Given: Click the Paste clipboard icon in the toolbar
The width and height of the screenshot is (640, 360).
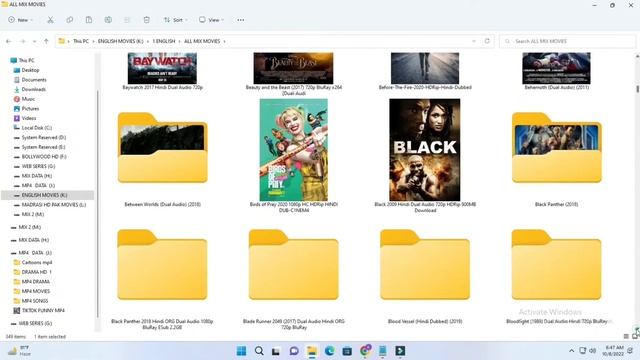Looking at the screenshot, I should (x=89, y=20).
